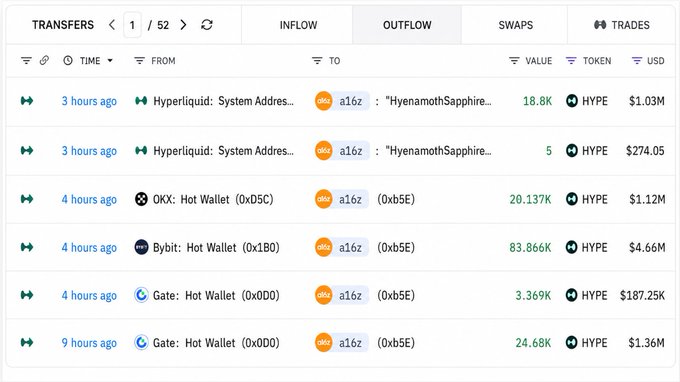This screenshot has width=680, height=382.
Task: Select the 20.137K value cell
Action: (x=530, y=199)
